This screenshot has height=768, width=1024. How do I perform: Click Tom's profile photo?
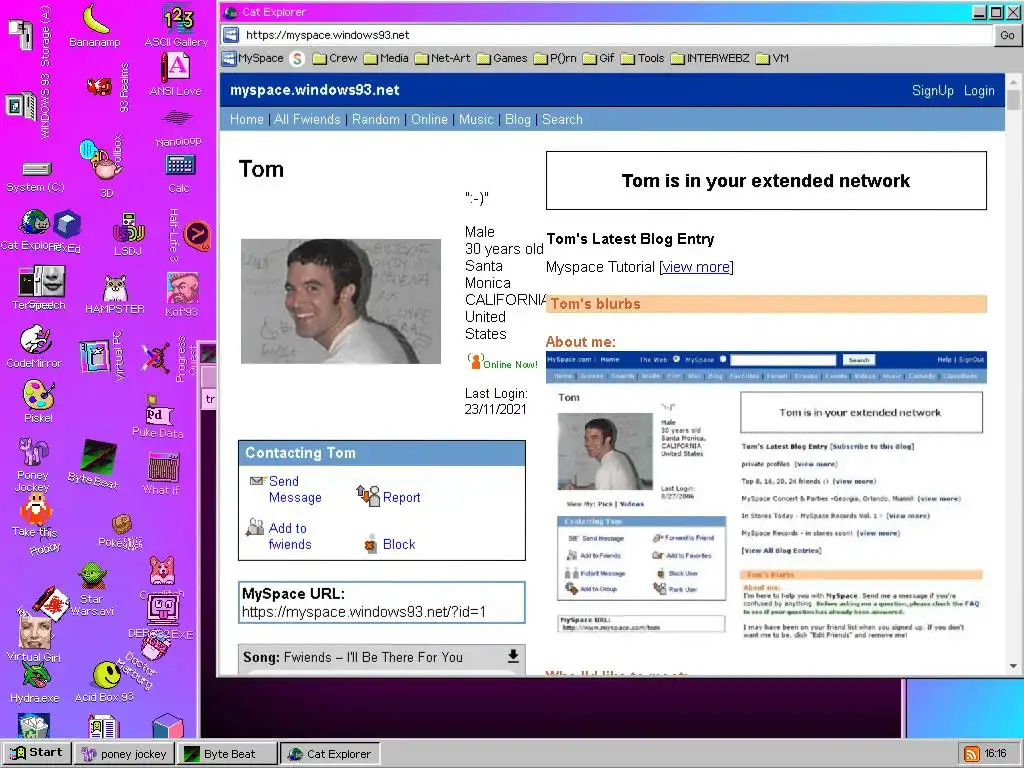tap(341, 301)
